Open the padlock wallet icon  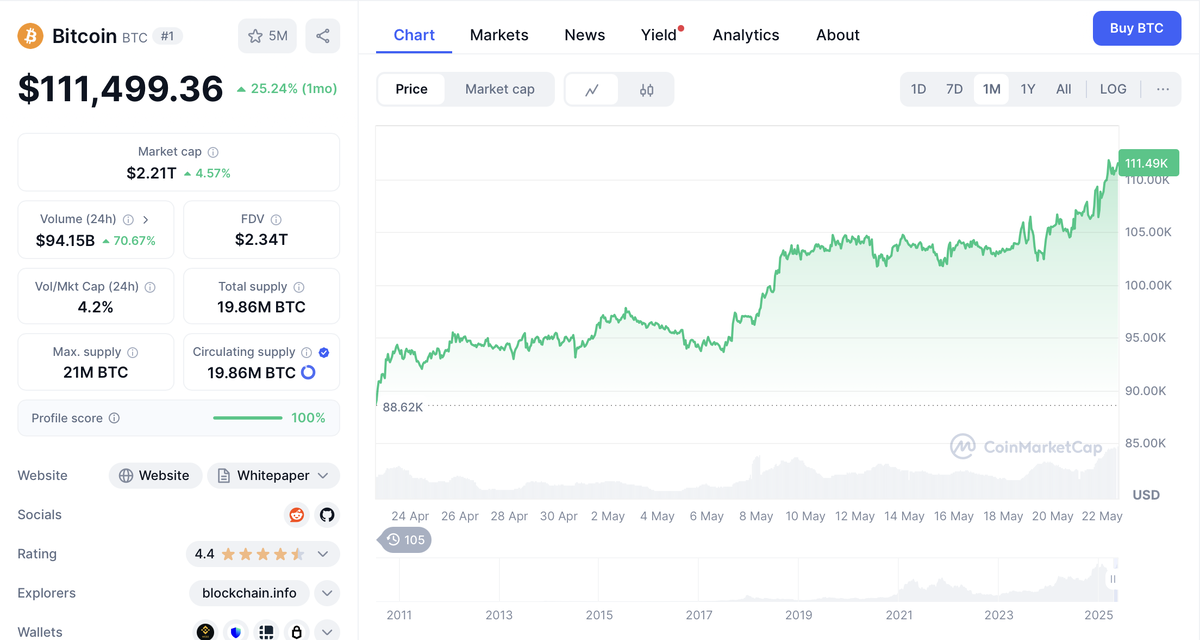[297, 632]
